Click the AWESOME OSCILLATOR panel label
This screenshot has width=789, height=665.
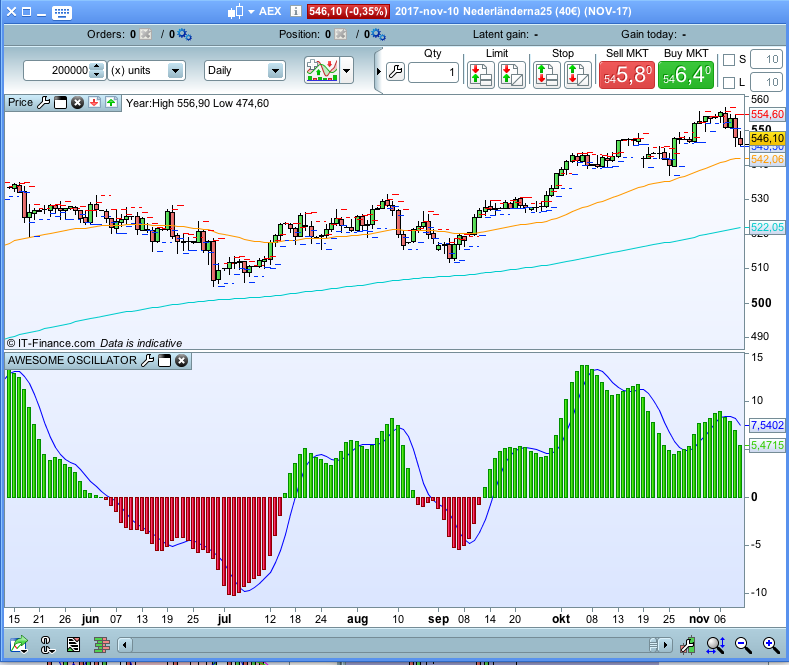click(x=72, y=360)
